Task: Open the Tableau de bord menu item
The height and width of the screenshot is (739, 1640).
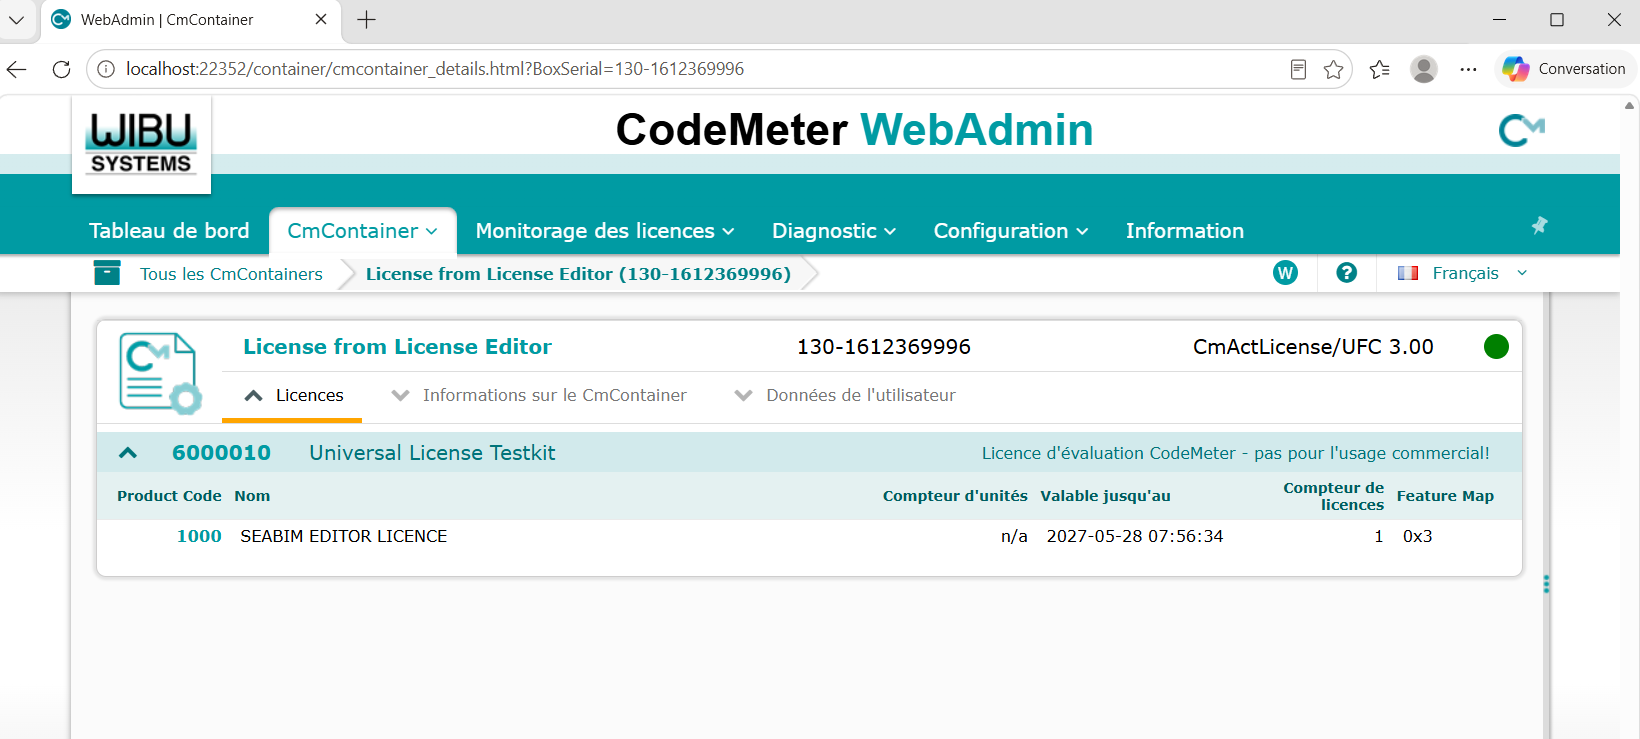Action: tap(169, 231)
